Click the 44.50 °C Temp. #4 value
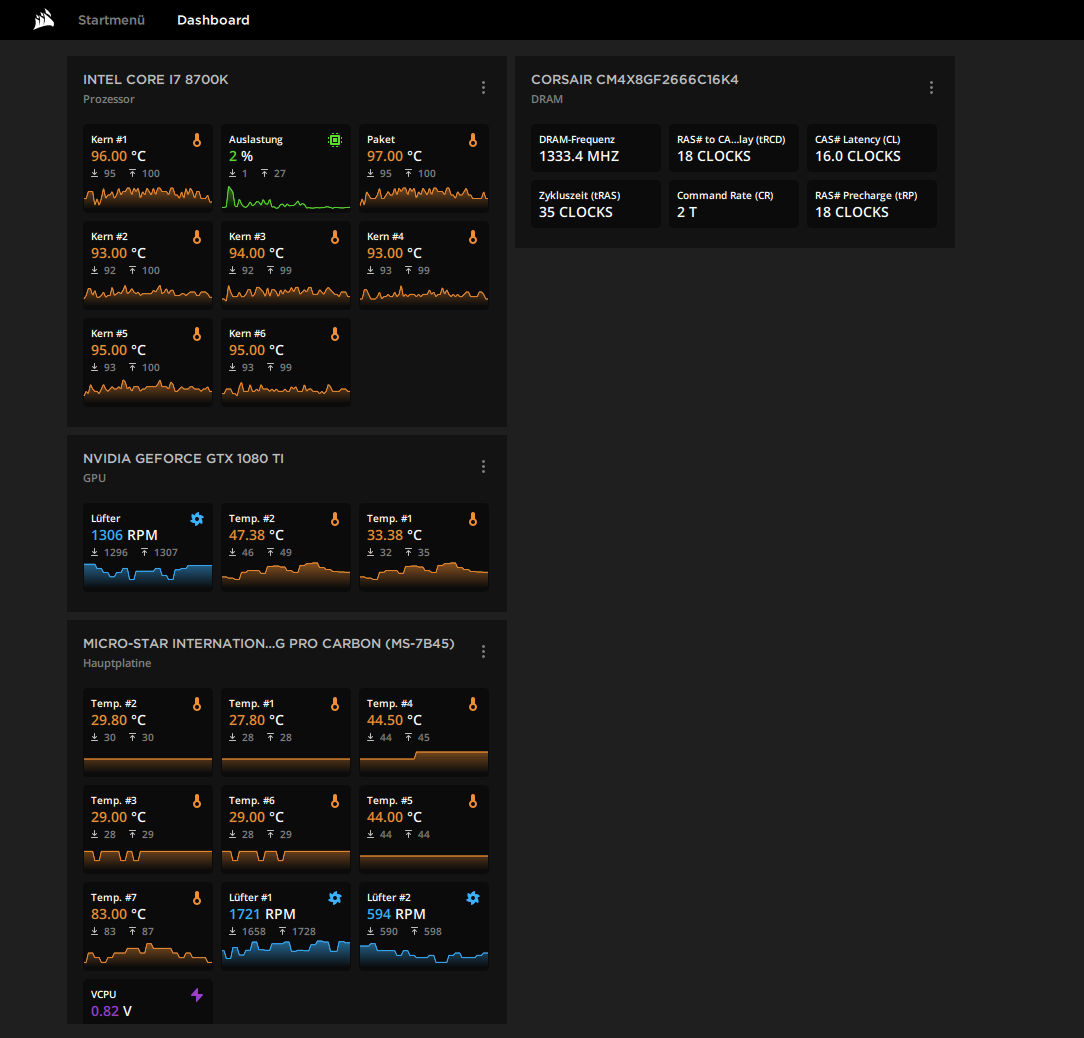The width and height of the screenshot is (1084, 1038). click(x=394, y=720)
